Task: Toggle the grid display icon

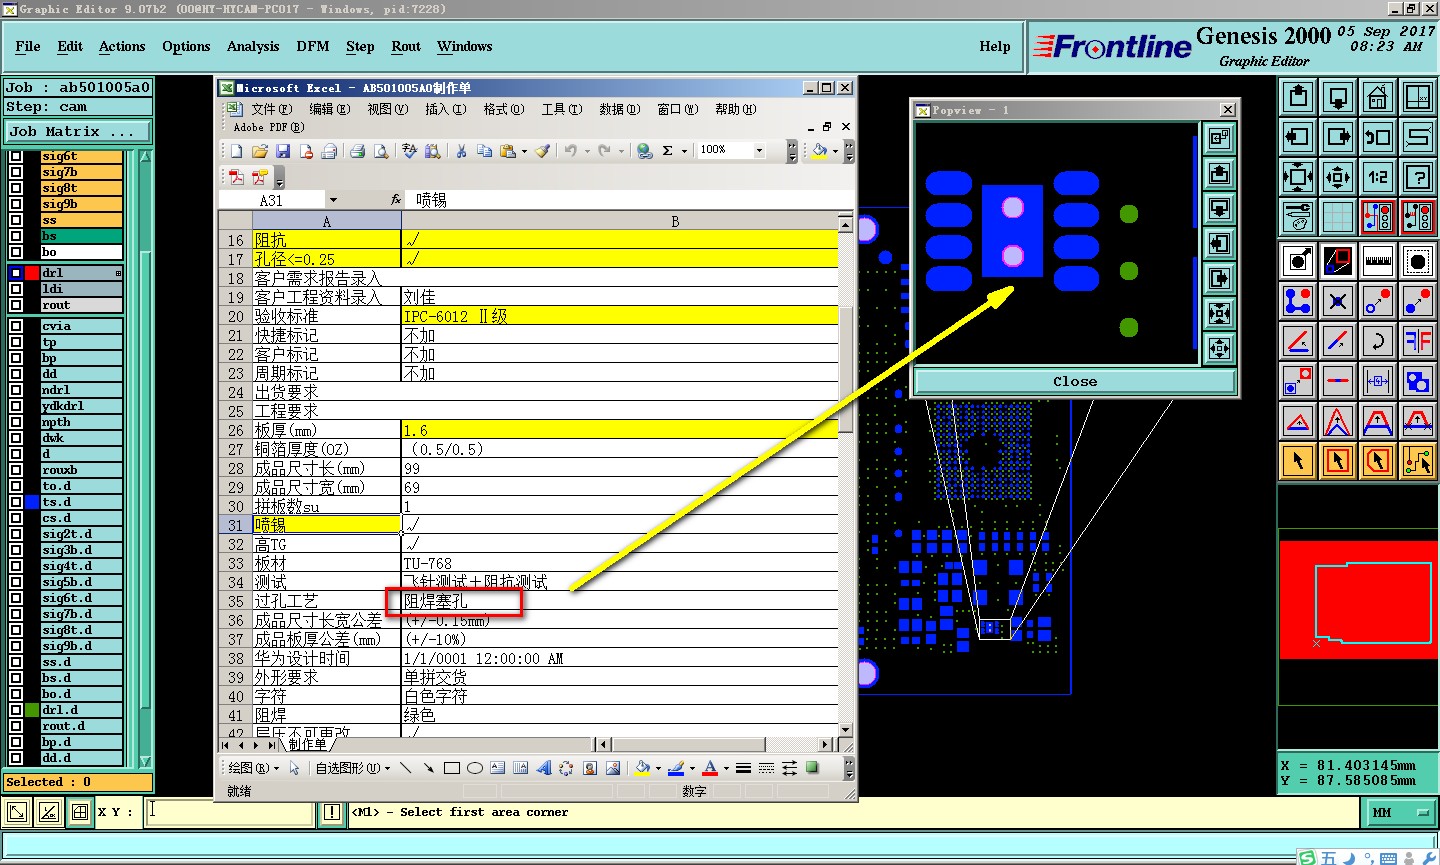Action: click(1338, 215)
